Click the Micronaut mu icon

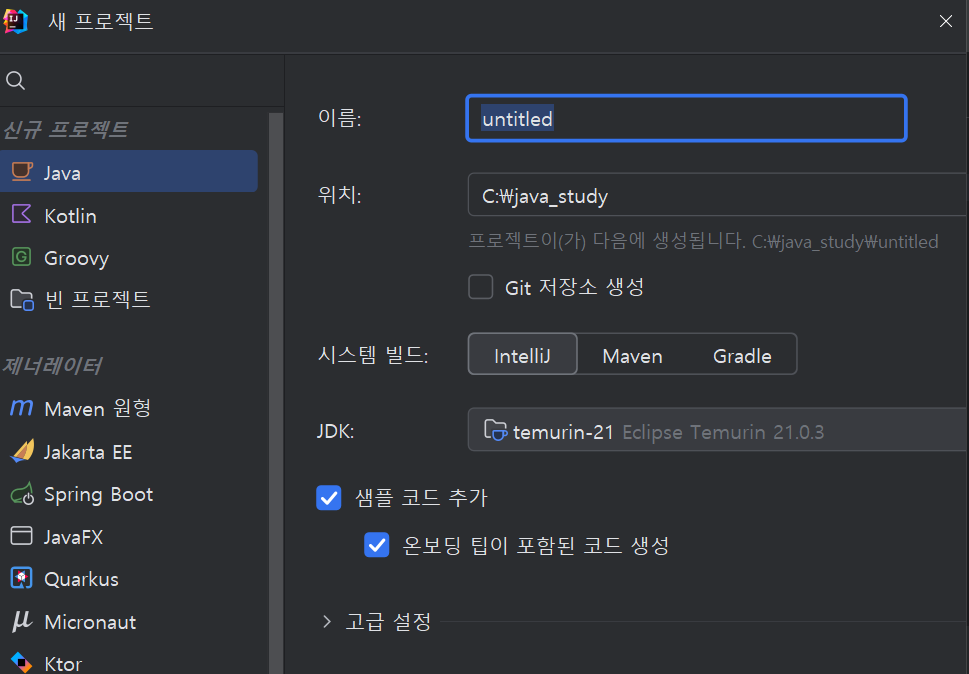coord(22,620)
